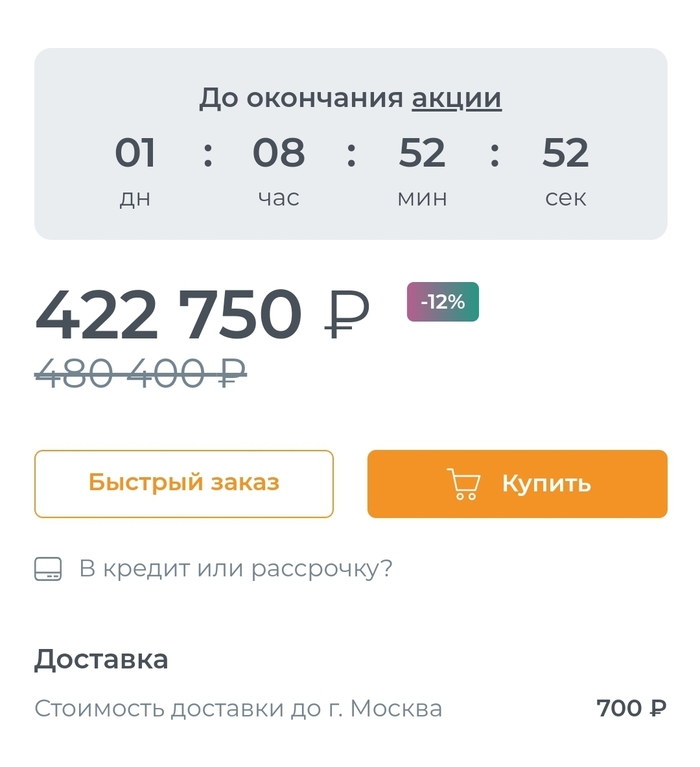Click the Доставка section heading
Screen dimensions: 700x767
pos(101,660)
